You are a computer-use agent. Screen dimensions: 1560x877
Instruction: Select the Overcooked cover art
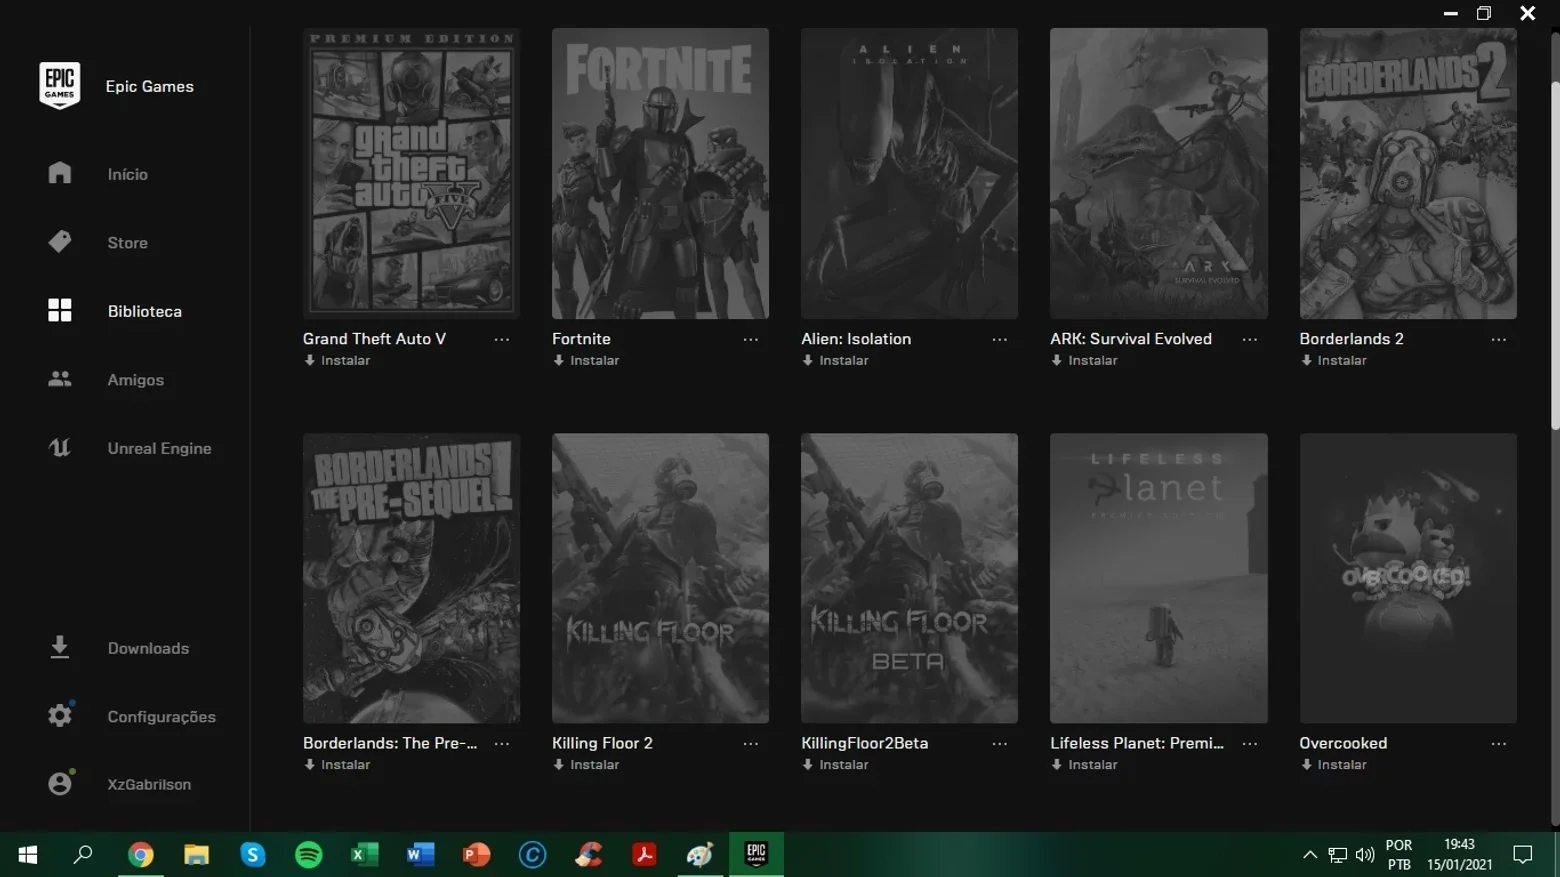pyautogui.click(x=1408, y=578)
